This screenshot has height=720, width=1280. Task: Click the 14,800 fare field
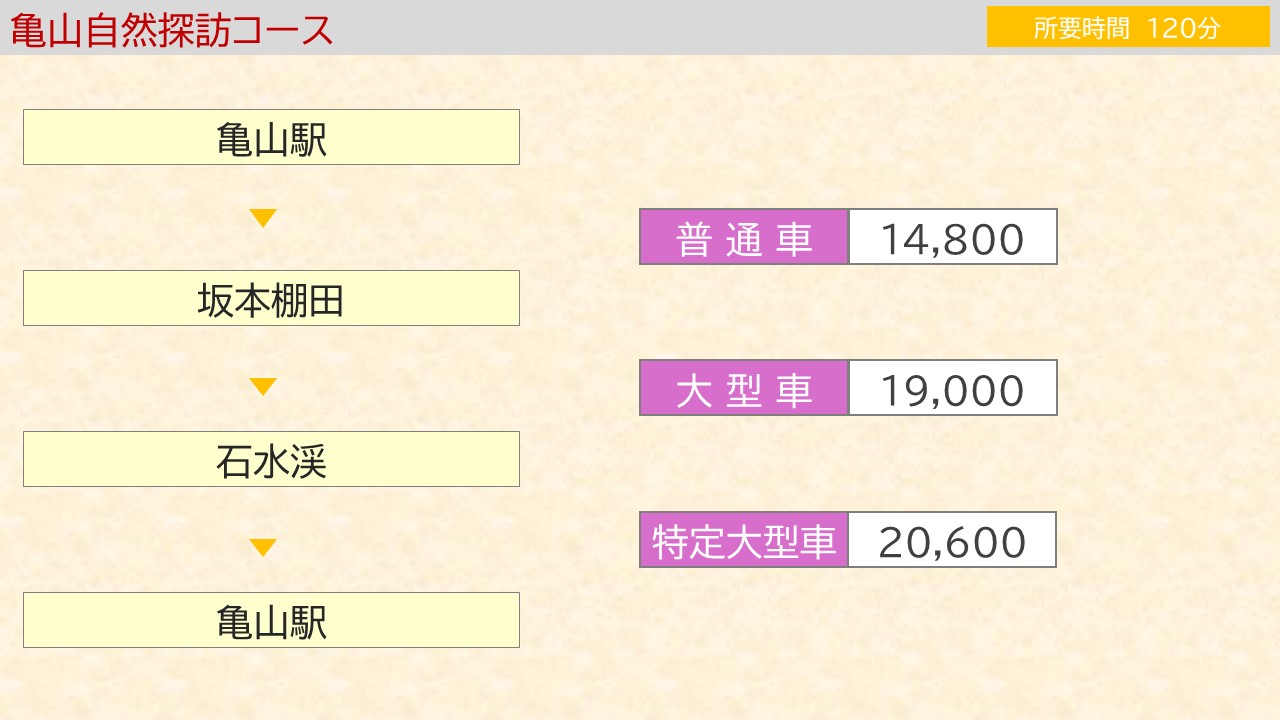[953, 237]
